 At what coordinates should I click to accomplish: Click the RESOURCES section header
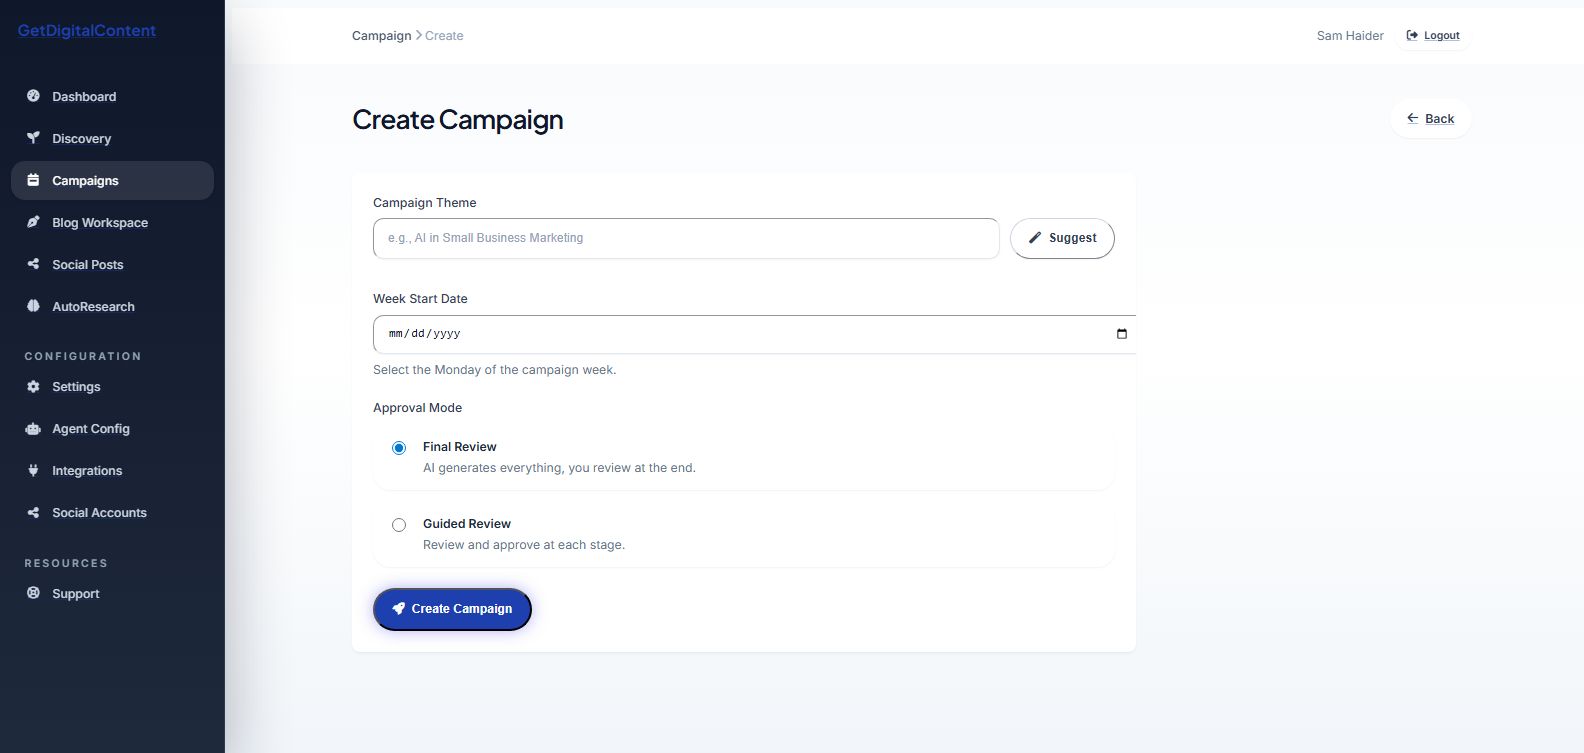66,563
